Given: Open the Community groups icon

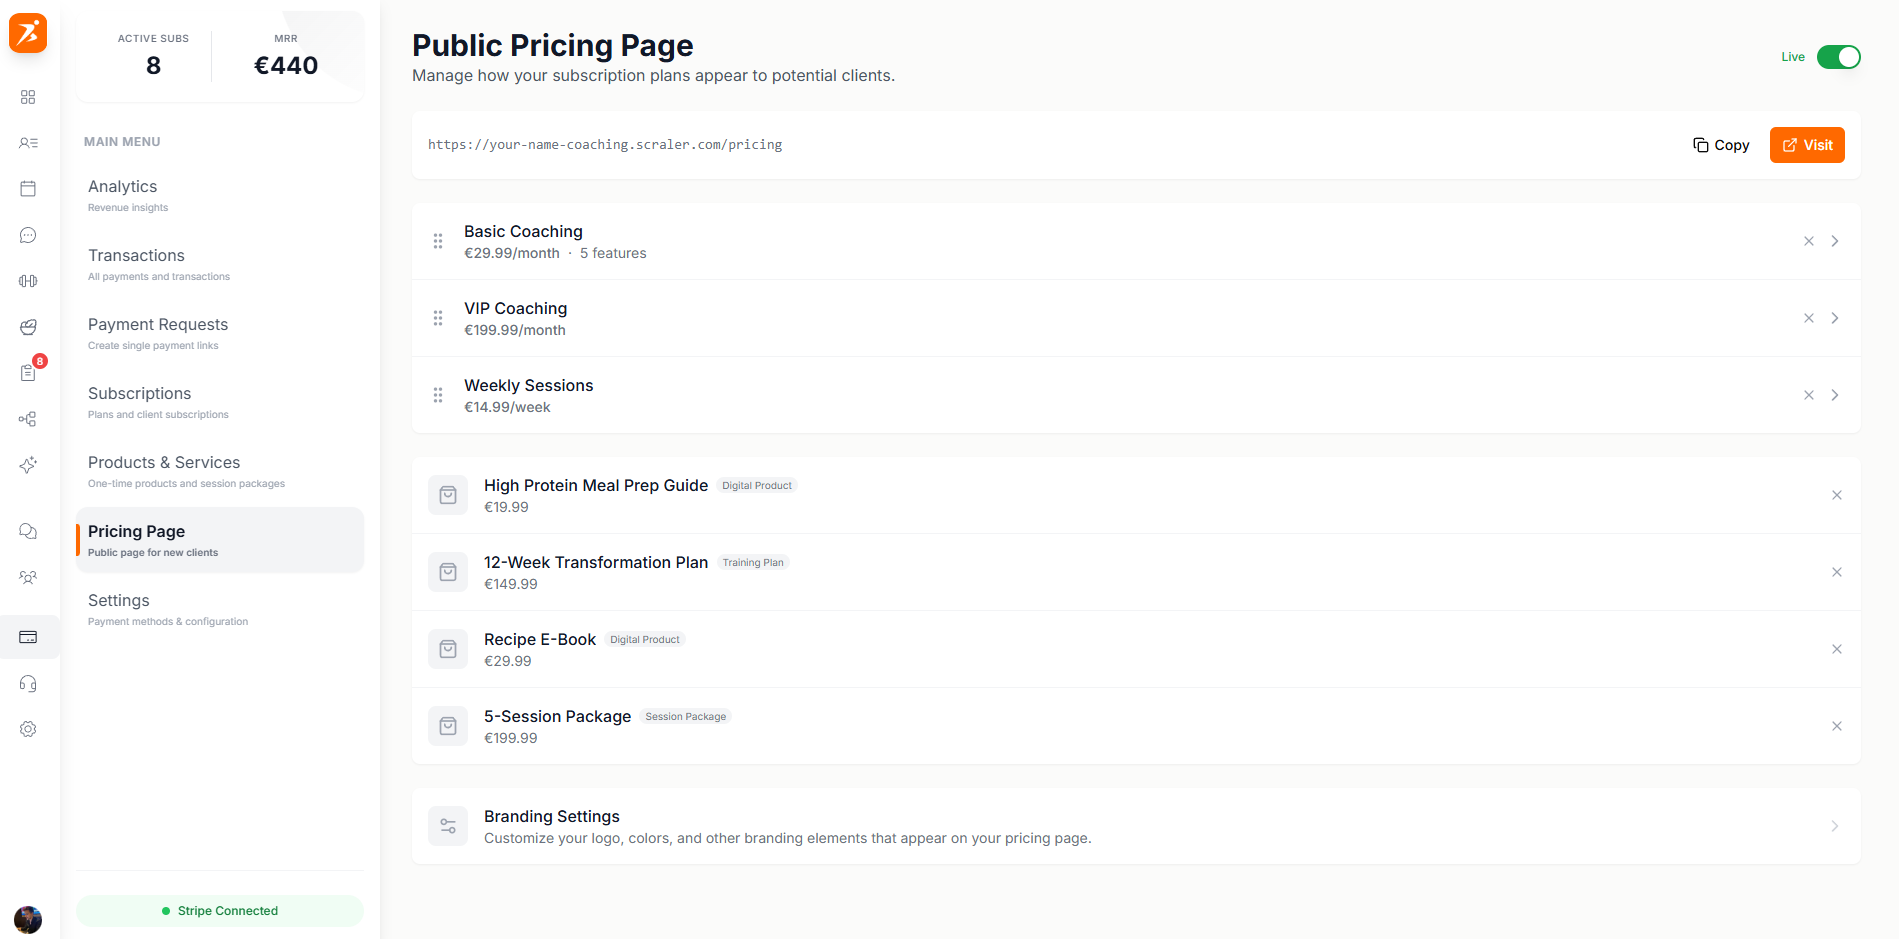Looking at the screenshot, I should (x=28, y=577).
